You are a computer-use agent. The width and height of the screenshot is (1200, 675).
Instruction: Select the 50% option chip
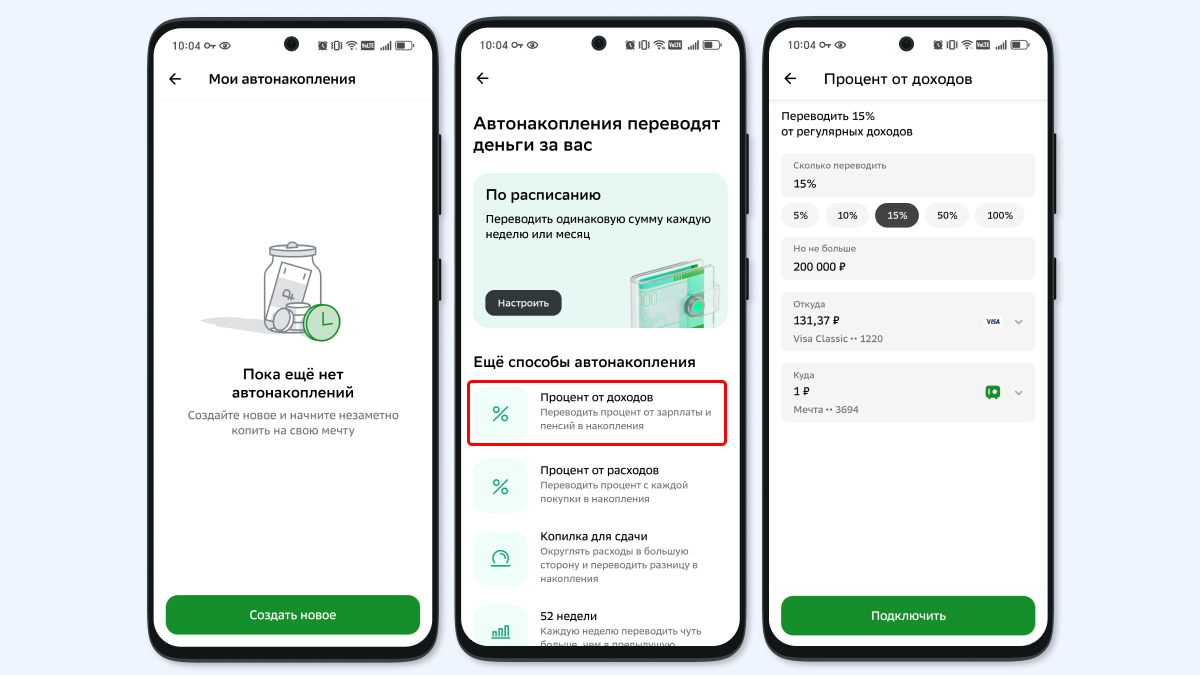946,215
